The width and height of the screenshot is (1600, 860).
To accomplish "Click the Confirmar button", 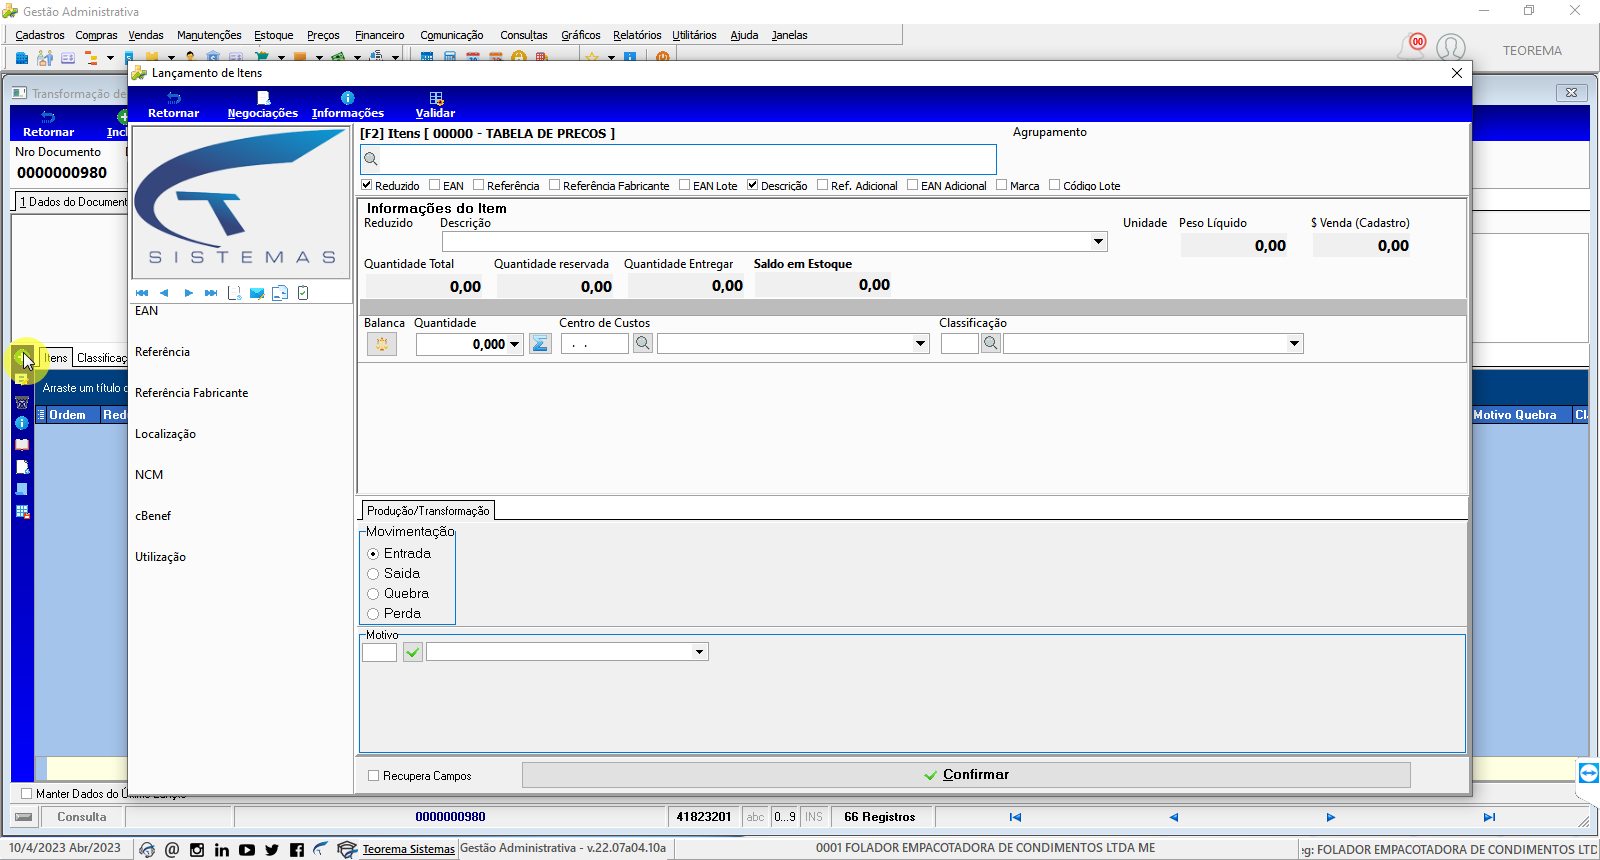I will point(966,775).
